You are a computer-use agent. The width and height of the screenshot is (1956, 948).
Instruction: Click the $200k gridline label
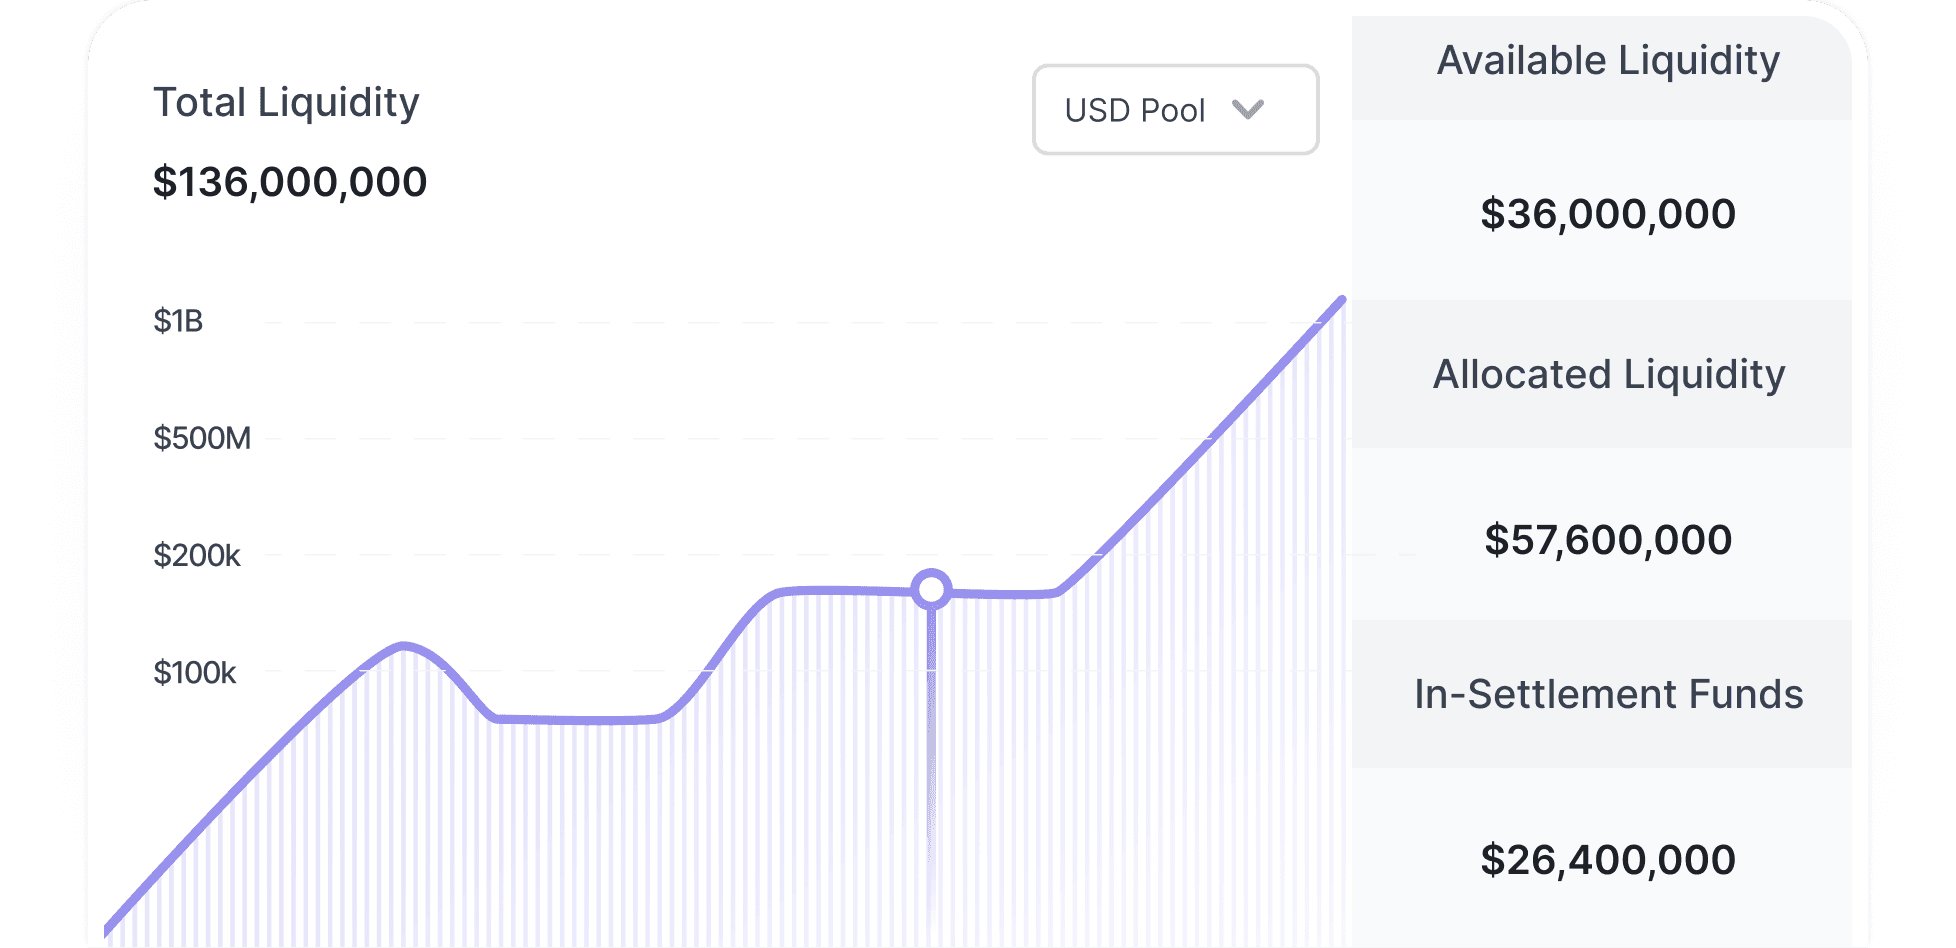198,555
